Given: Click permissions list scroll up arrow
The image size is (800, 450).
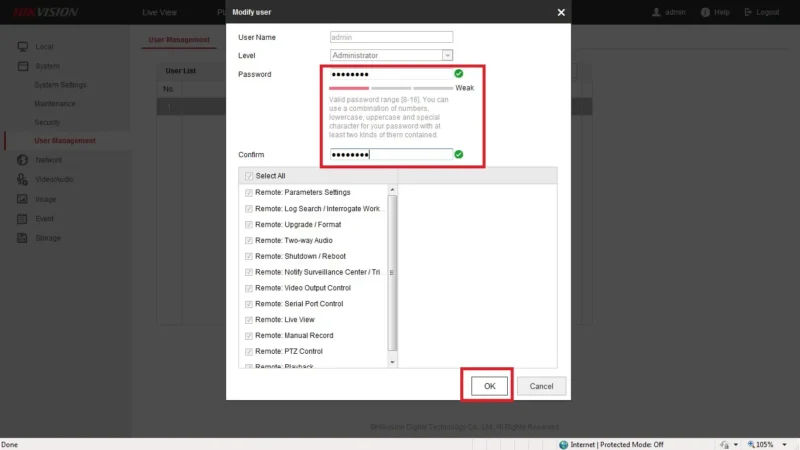Looking at the screenshot, I should click(x=392, y=190).
